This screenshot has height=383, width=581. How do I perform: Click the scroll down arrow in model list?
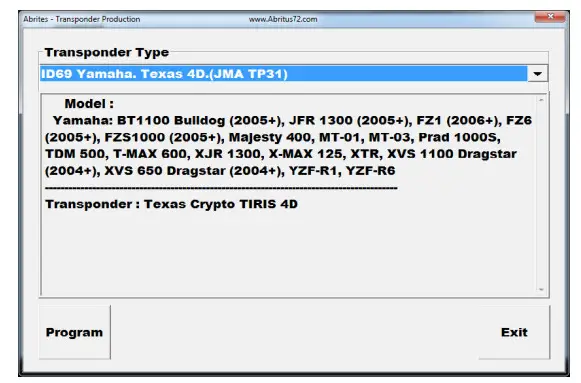pyautogui.click(x=541, y=289)
